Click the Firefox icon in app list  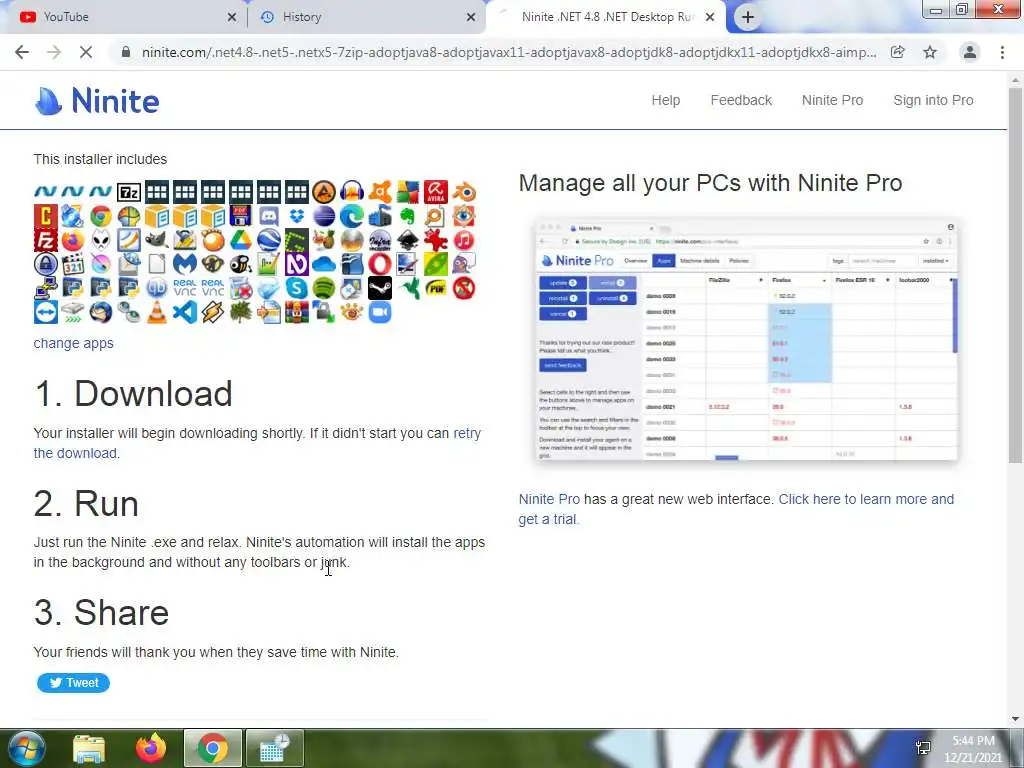tap(73, 240)
